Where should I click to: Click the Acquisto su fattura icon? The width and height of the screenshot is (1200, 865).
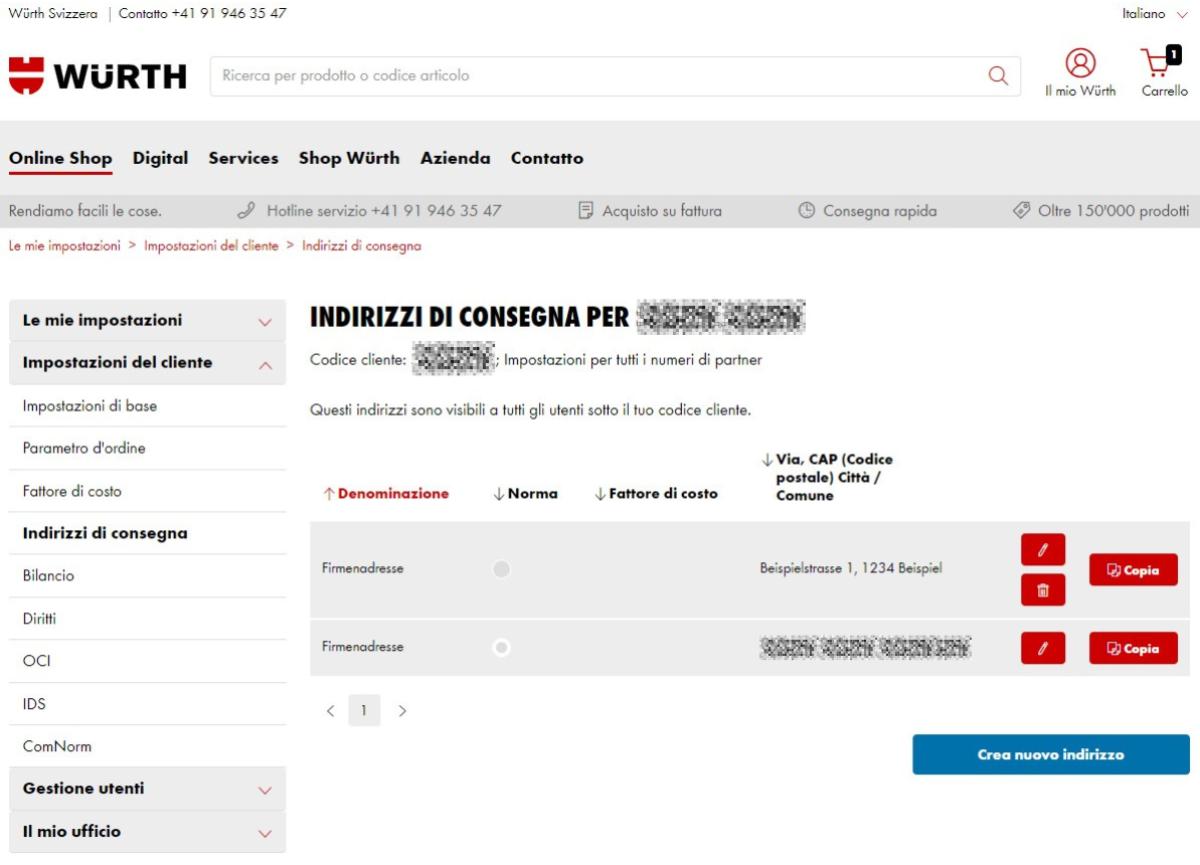click(586, 211)
